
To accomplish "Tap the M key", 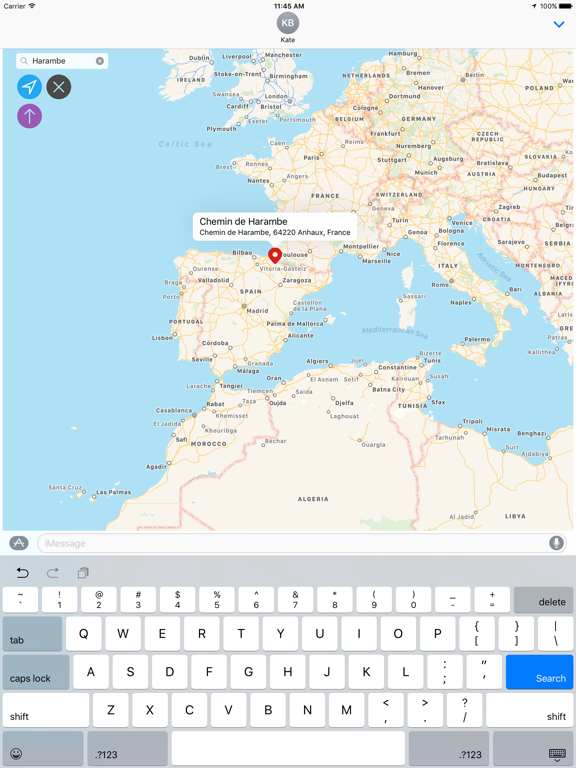I will pyautogui.click(x=346, y=710).
